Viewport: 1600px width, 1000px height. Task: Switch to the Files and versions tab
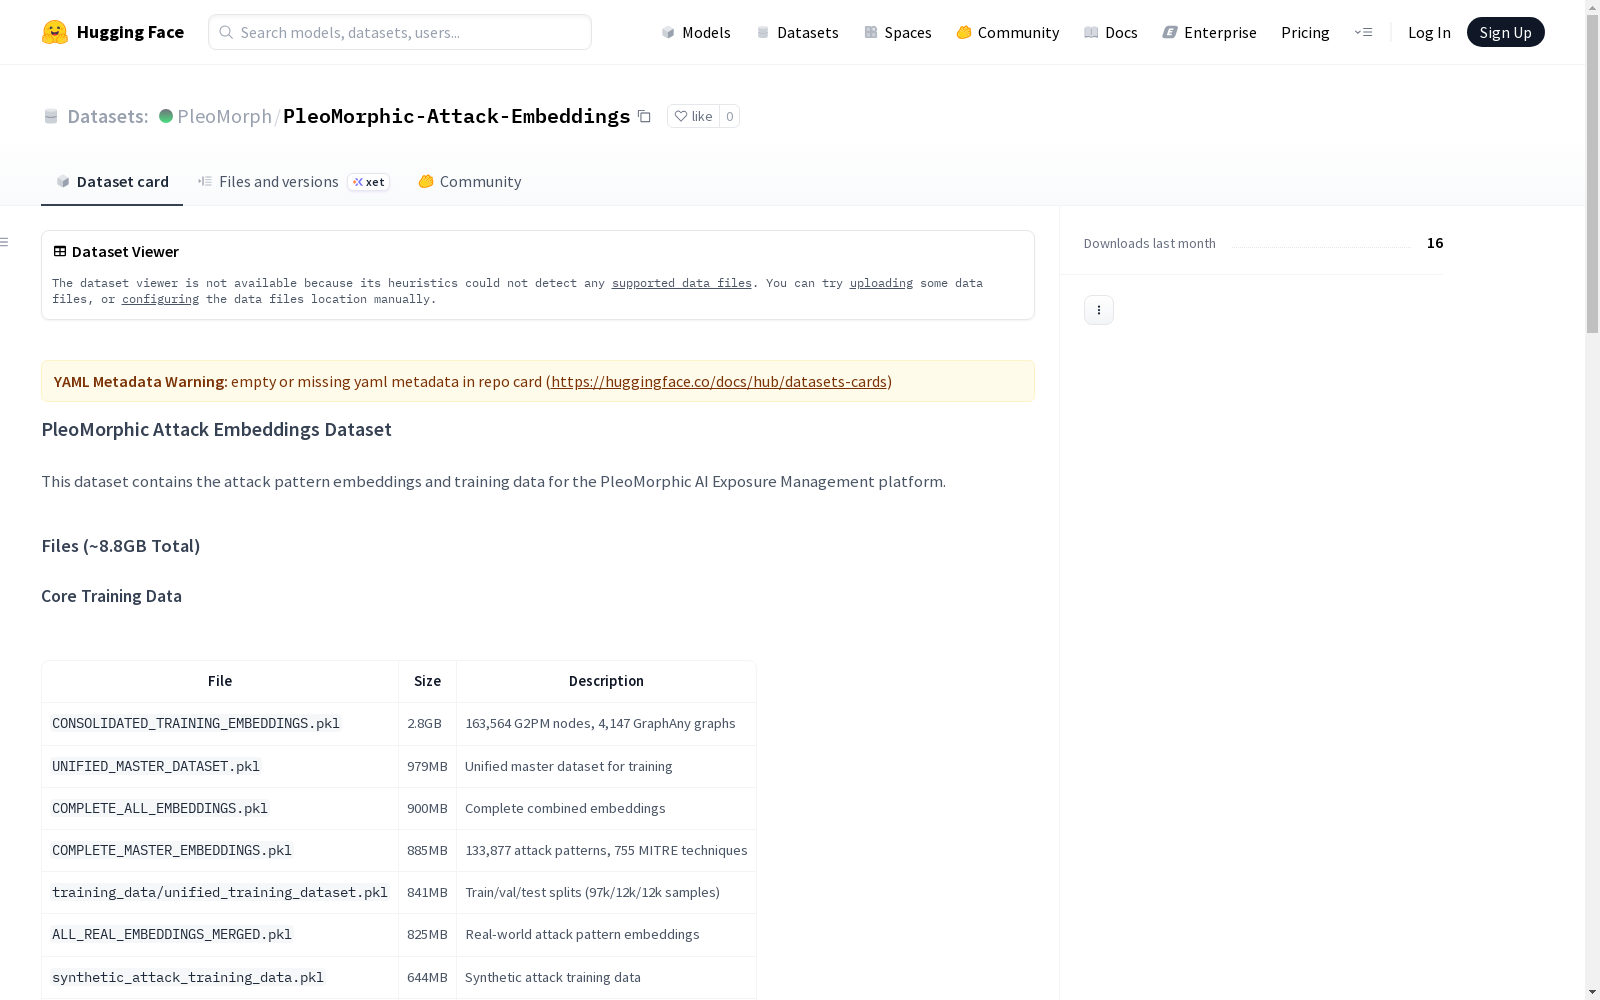pyautogui.click(x=293, y=182)
